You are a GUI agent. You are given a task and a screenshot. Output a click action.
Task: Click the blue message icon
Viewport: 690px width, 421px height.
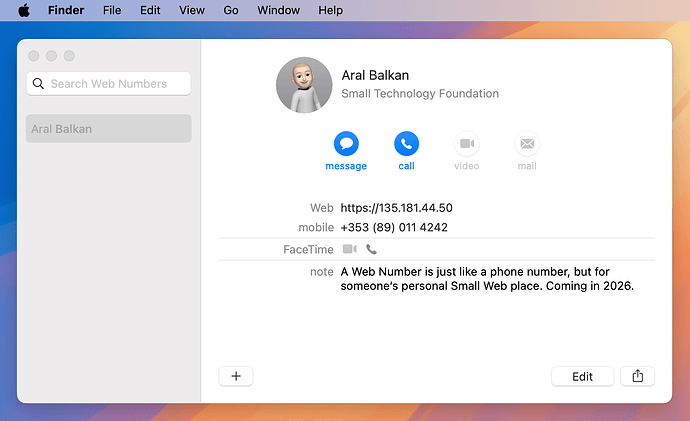point(346,143)
